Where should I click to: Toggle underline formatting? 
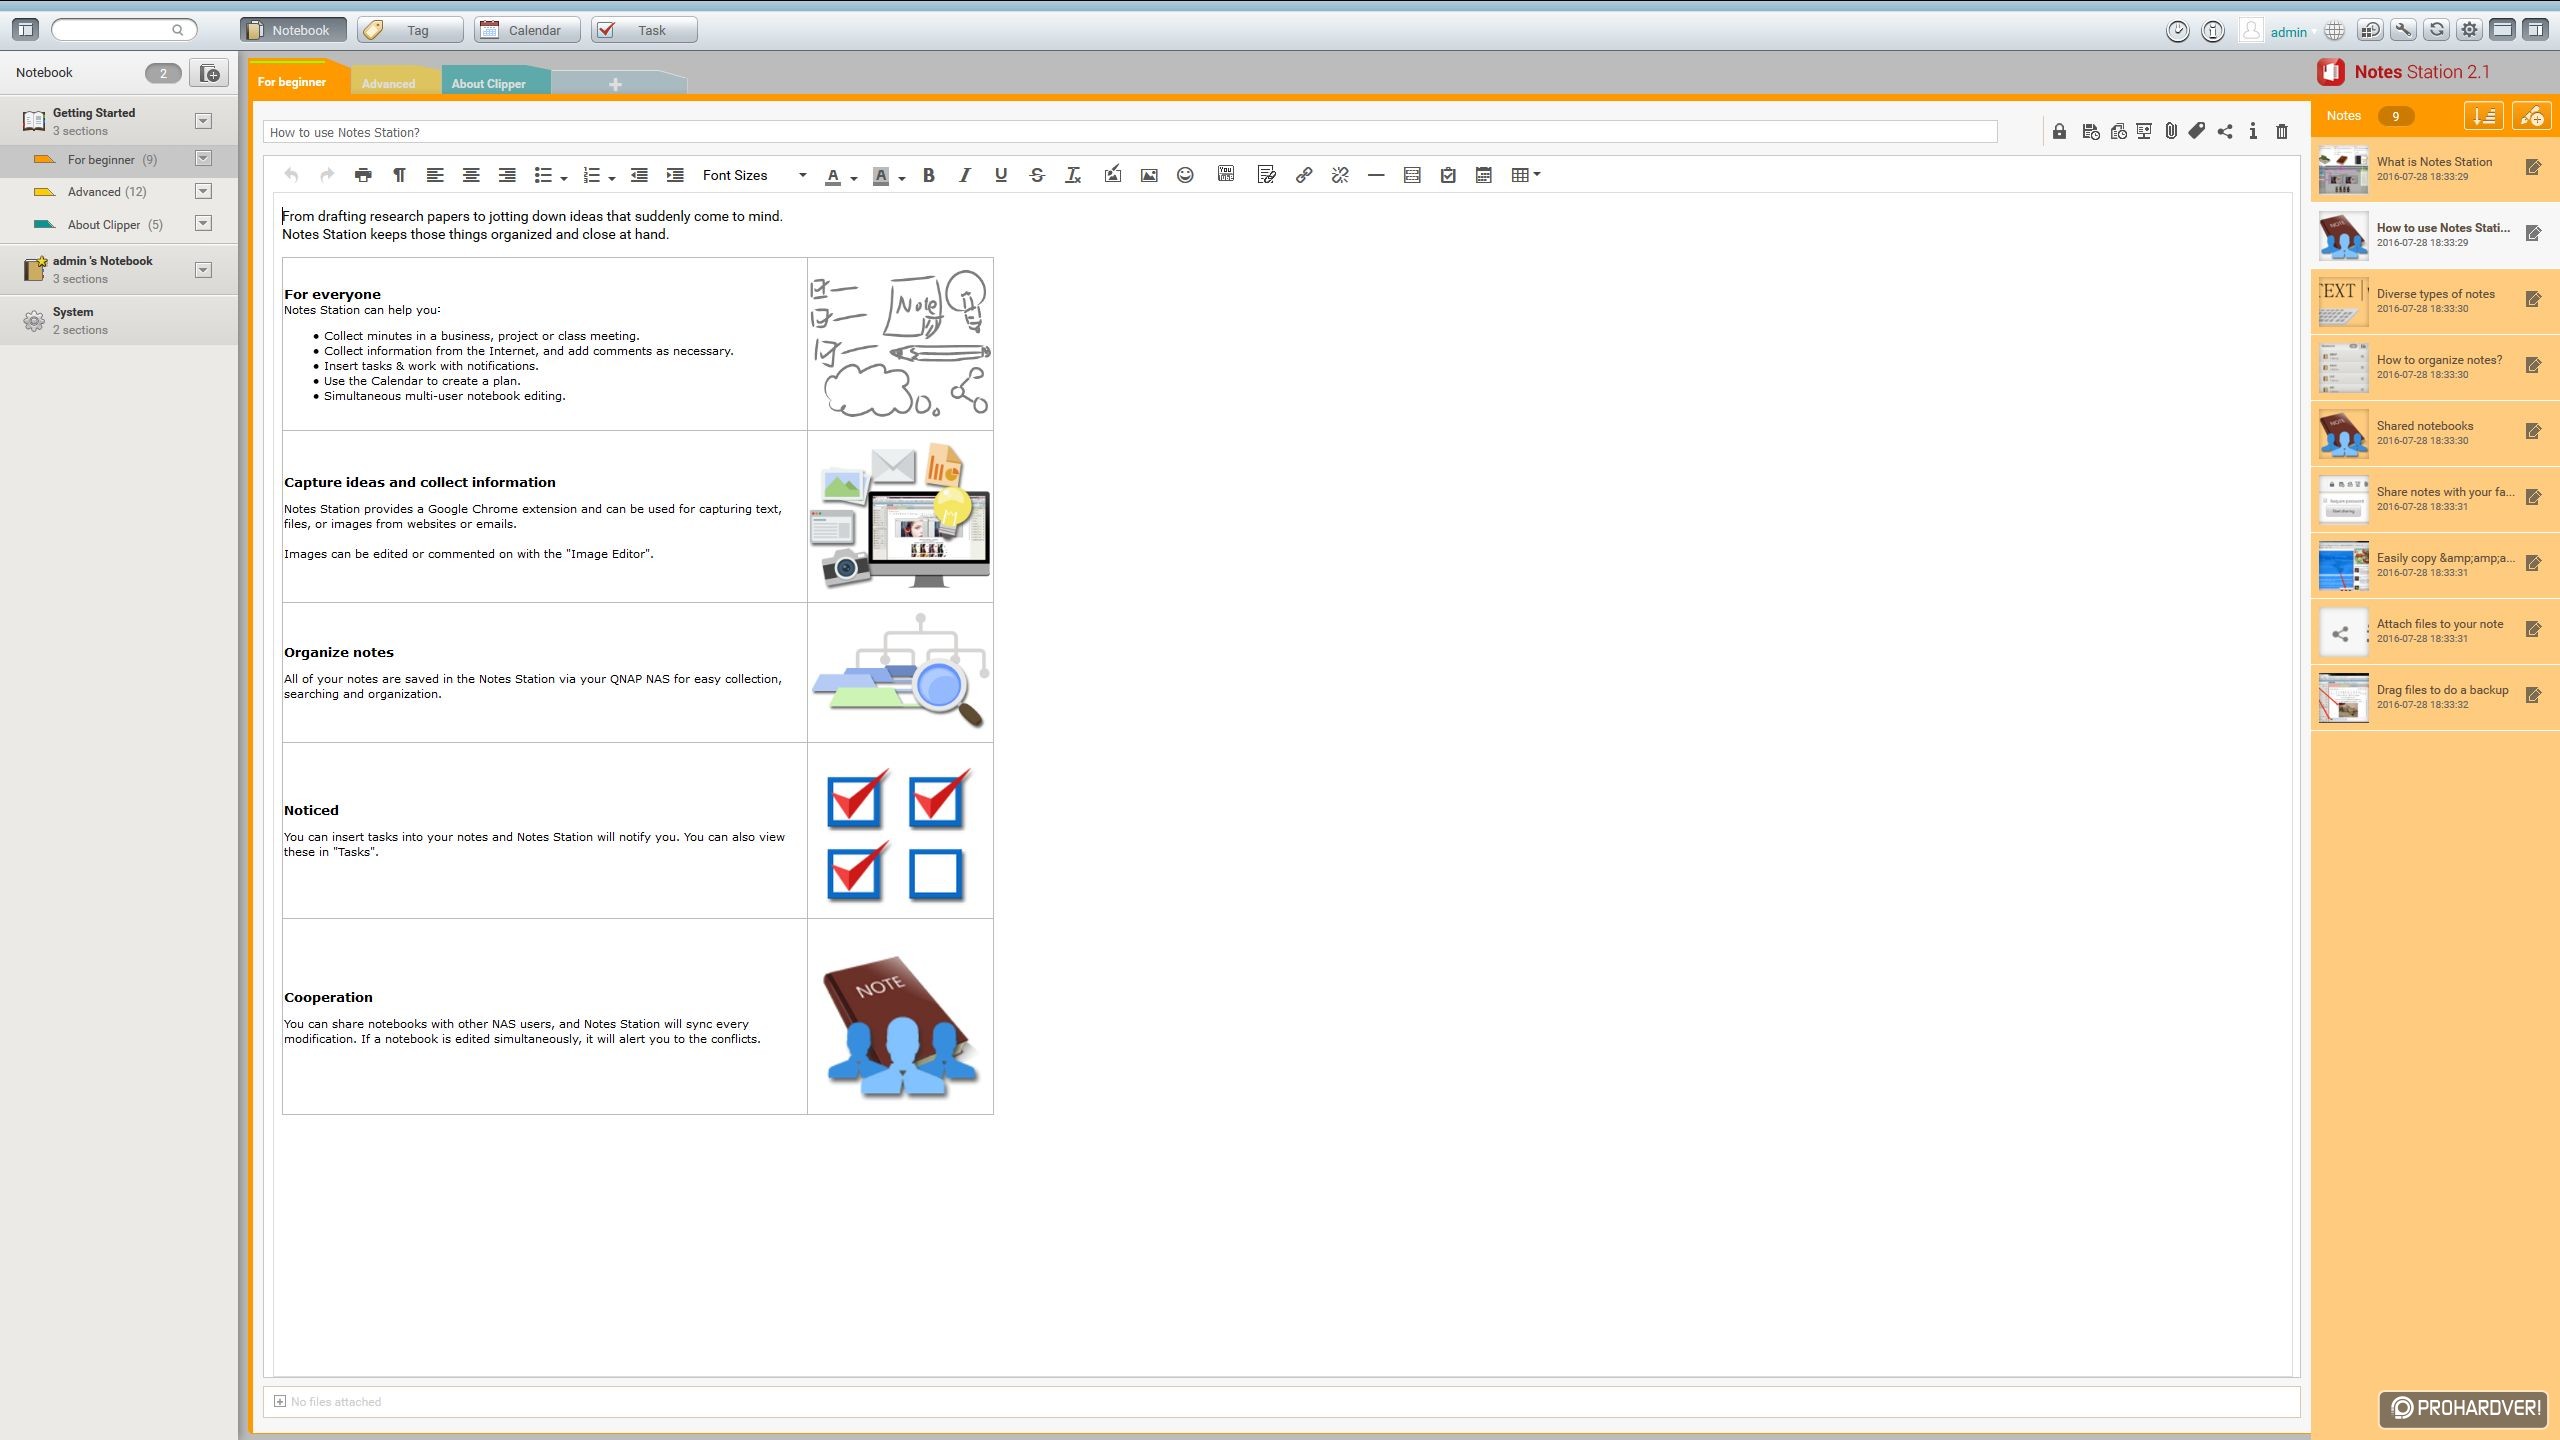click(1001, 175)
